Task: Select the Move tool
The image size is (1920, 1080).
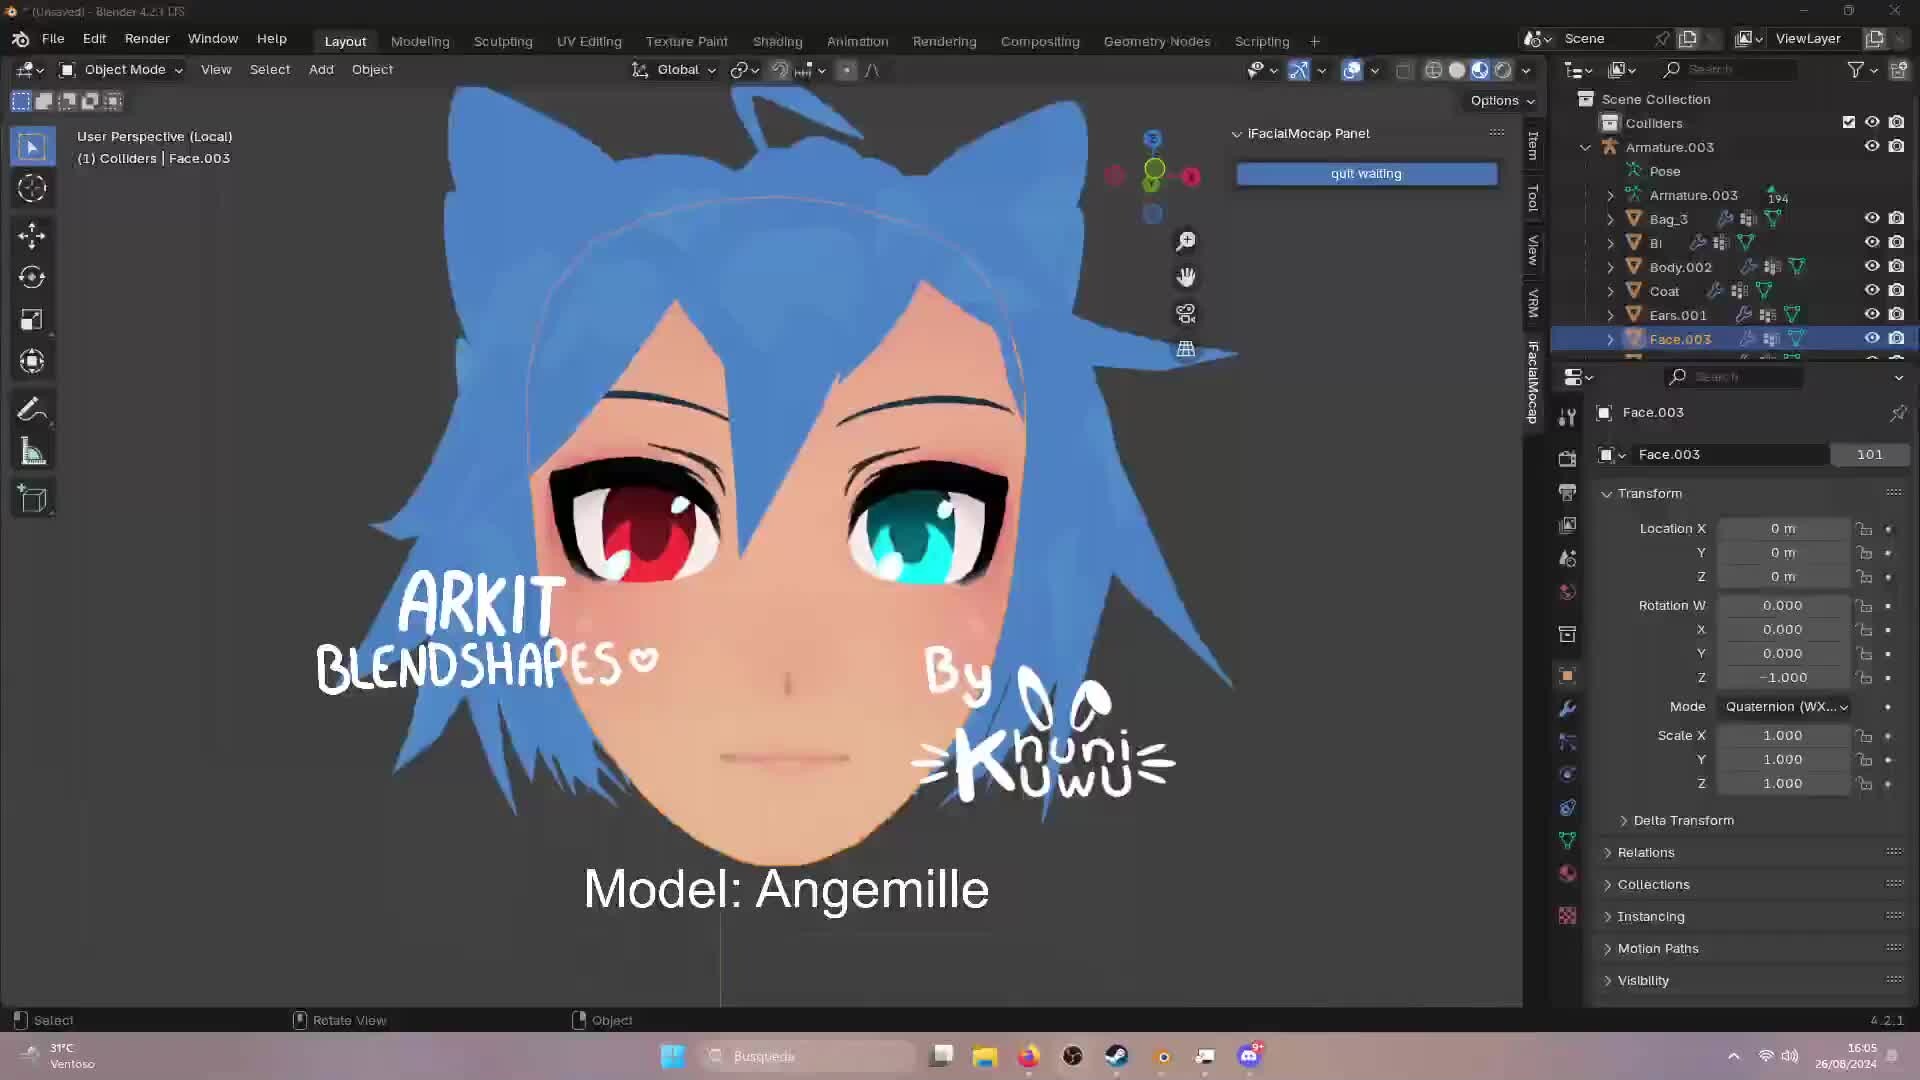Action: click(x=32, y=234)
